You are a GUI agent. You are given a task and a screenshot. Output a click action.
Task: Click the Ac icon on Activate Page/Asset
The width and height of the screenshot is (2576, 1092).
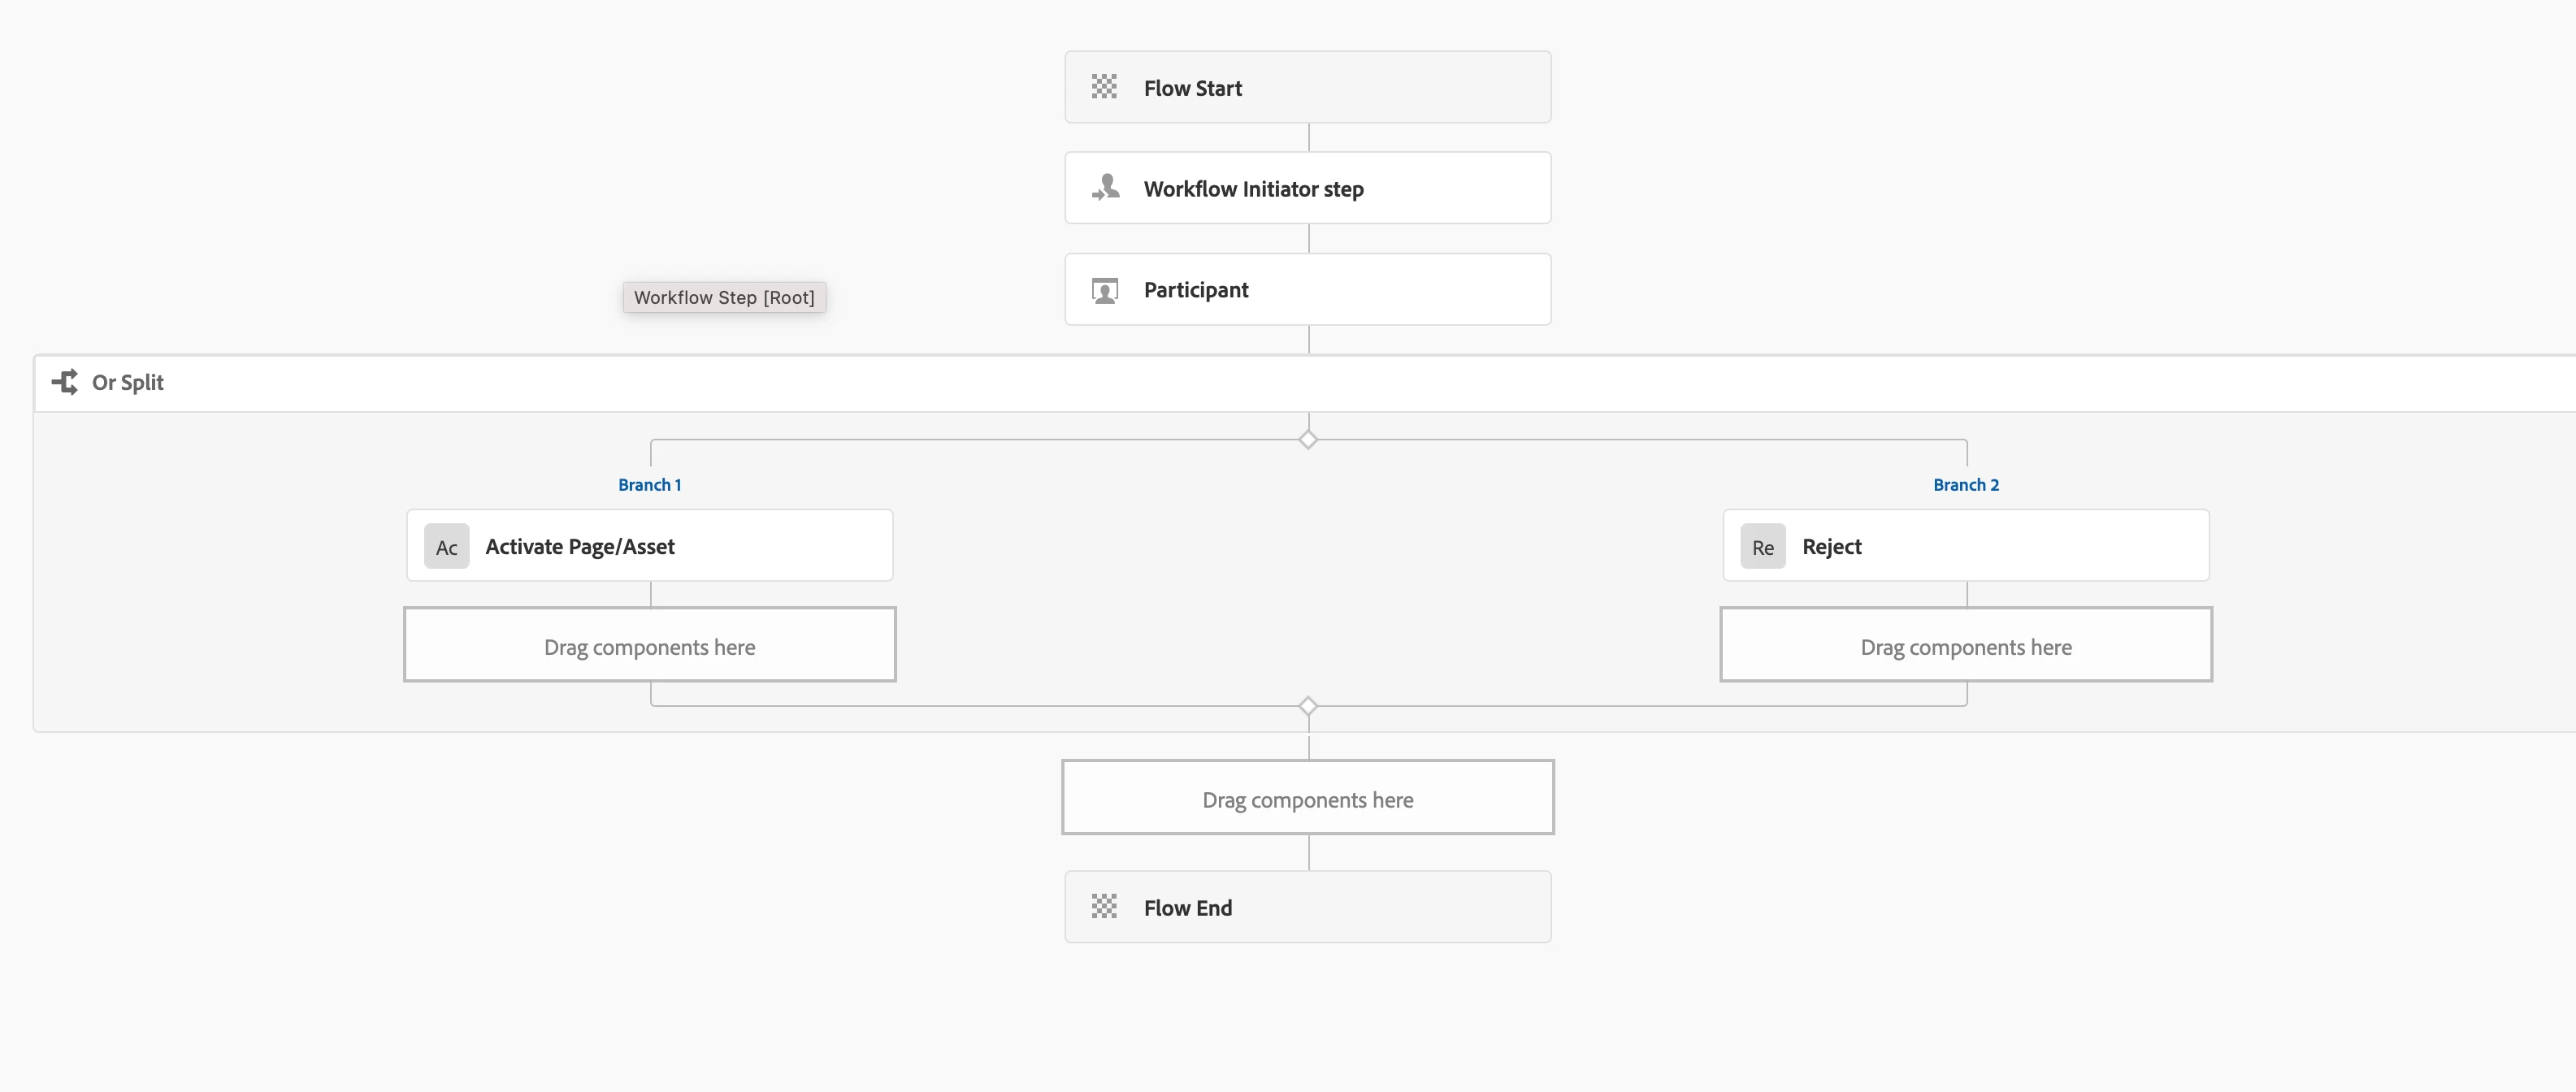pos(446,547)
